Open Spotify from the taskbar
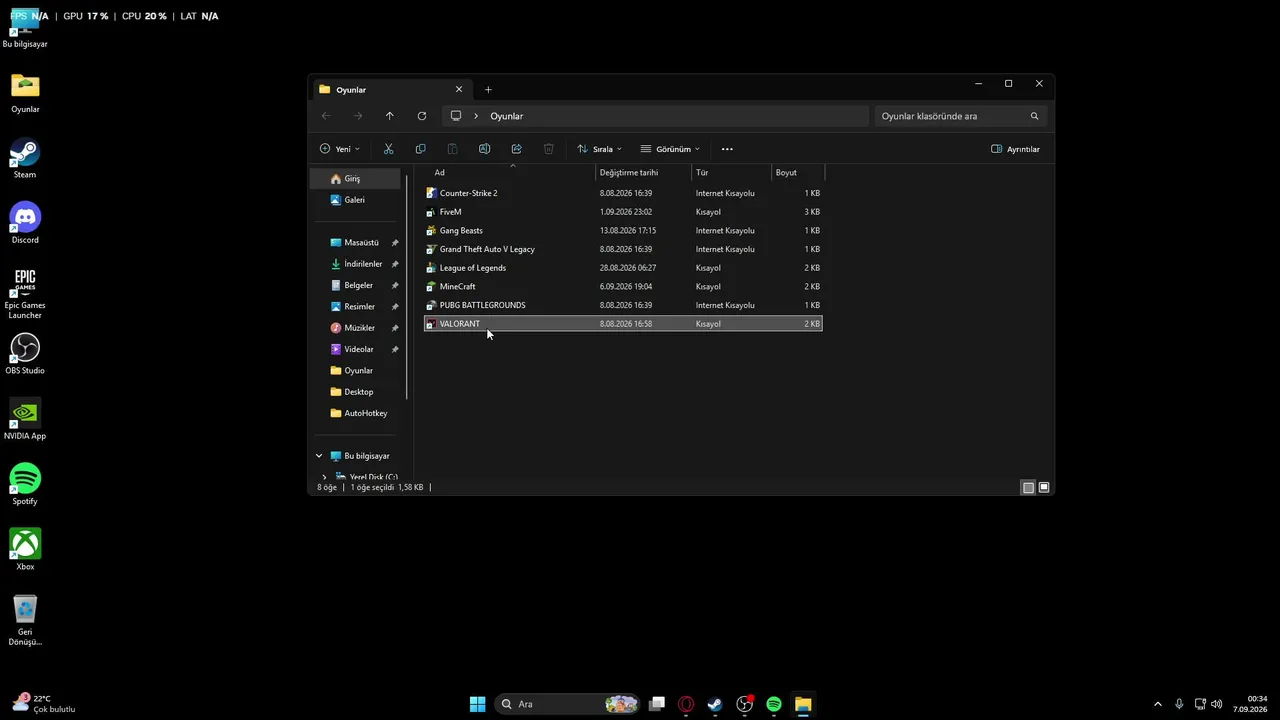 tap(774, 704)
